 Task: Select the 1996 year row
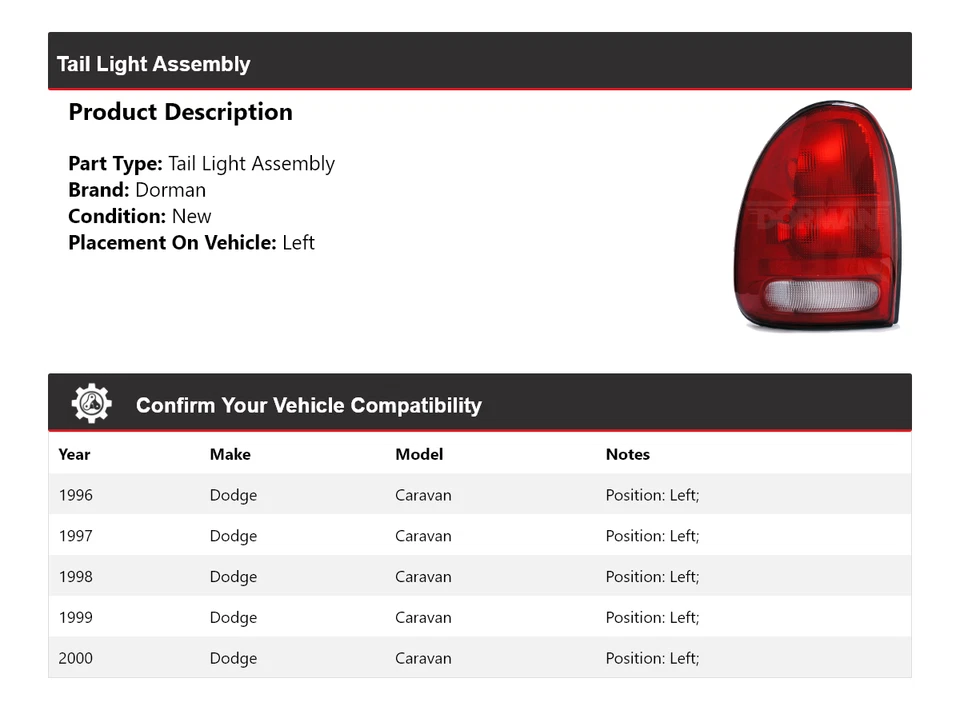76,495
